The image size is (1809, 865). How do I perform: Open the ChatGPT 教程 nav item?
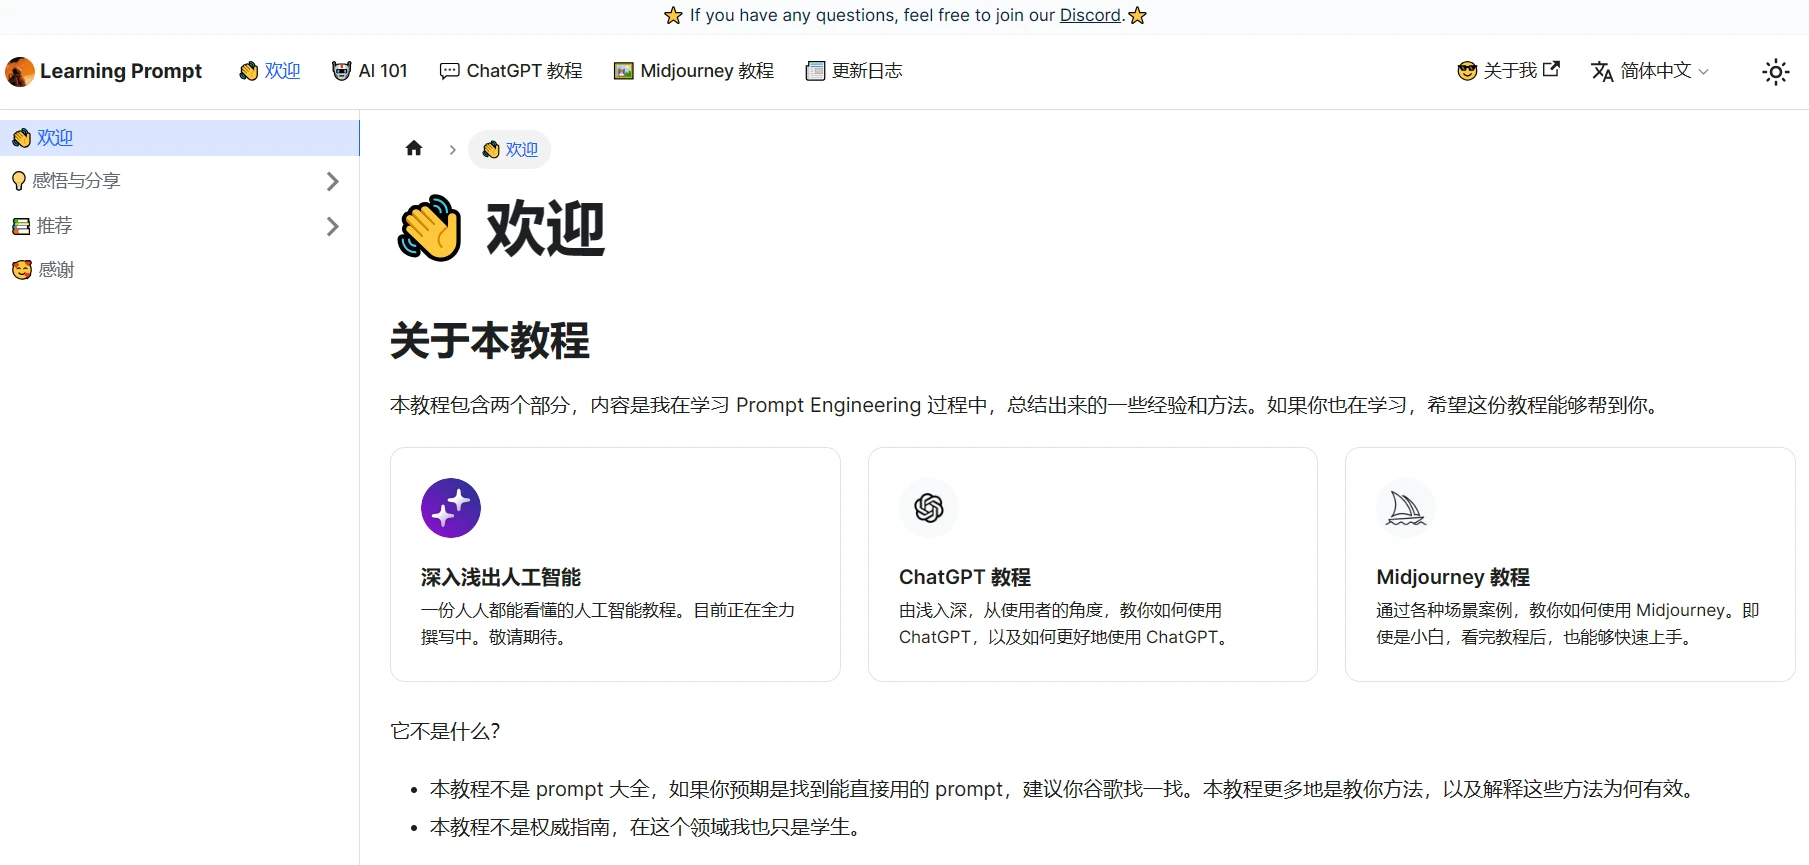click(511, 71)
